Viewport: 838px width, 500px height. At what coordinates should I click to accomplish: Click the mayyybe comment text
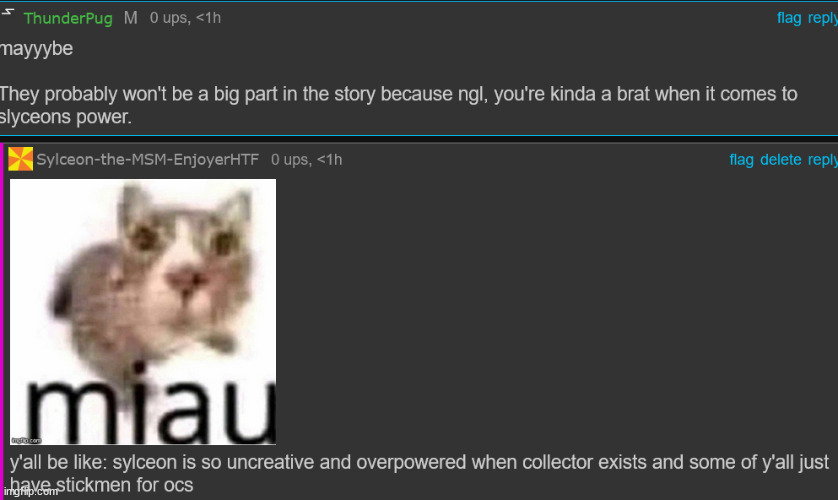[36, 49]
